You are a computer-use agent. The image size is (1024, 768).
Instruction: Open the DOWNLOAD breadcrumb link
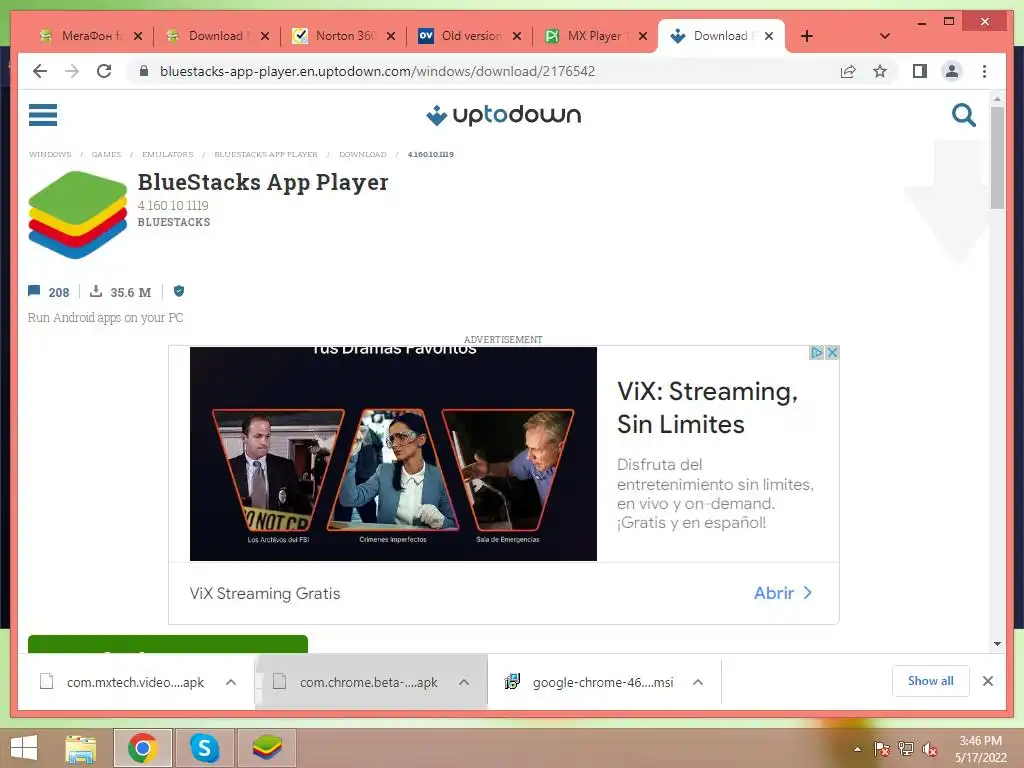click(x=362, y=155)
